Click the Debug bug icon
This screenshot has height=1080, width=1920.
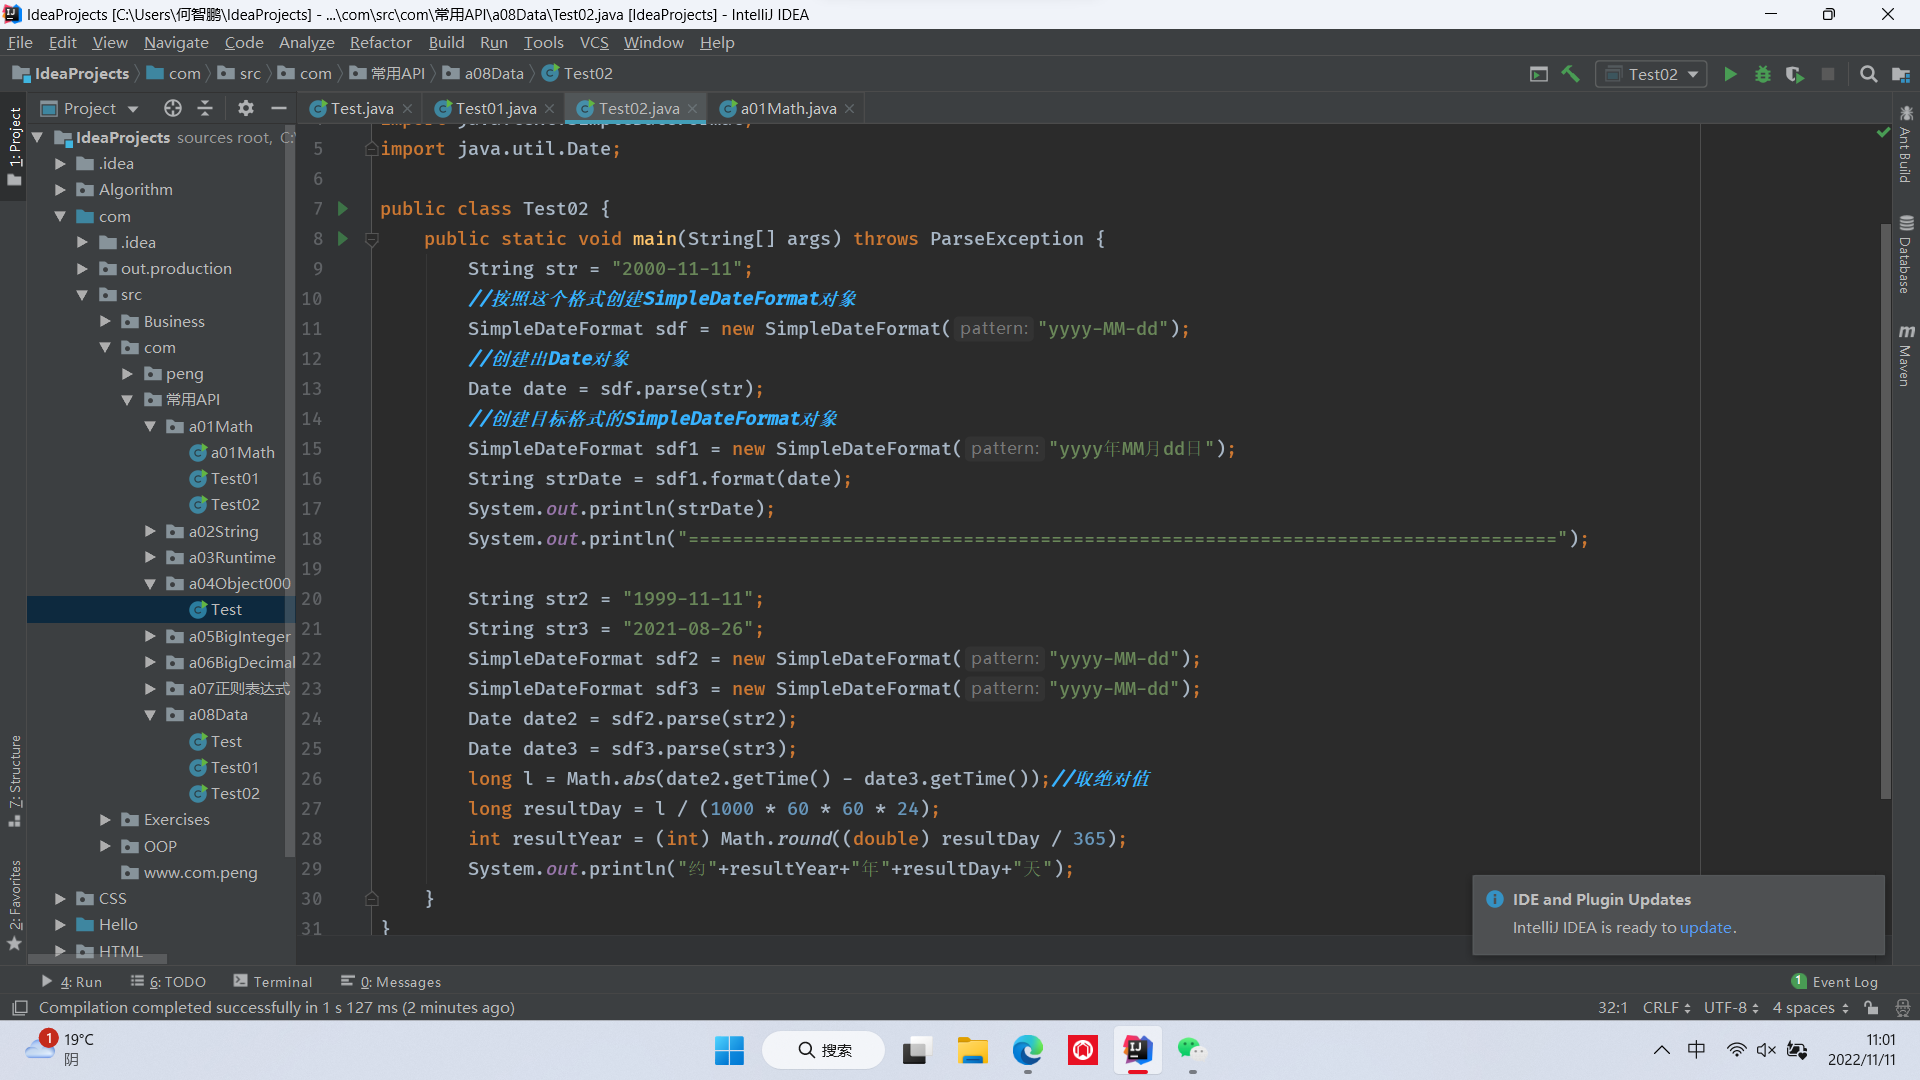tap(1763, 74)
